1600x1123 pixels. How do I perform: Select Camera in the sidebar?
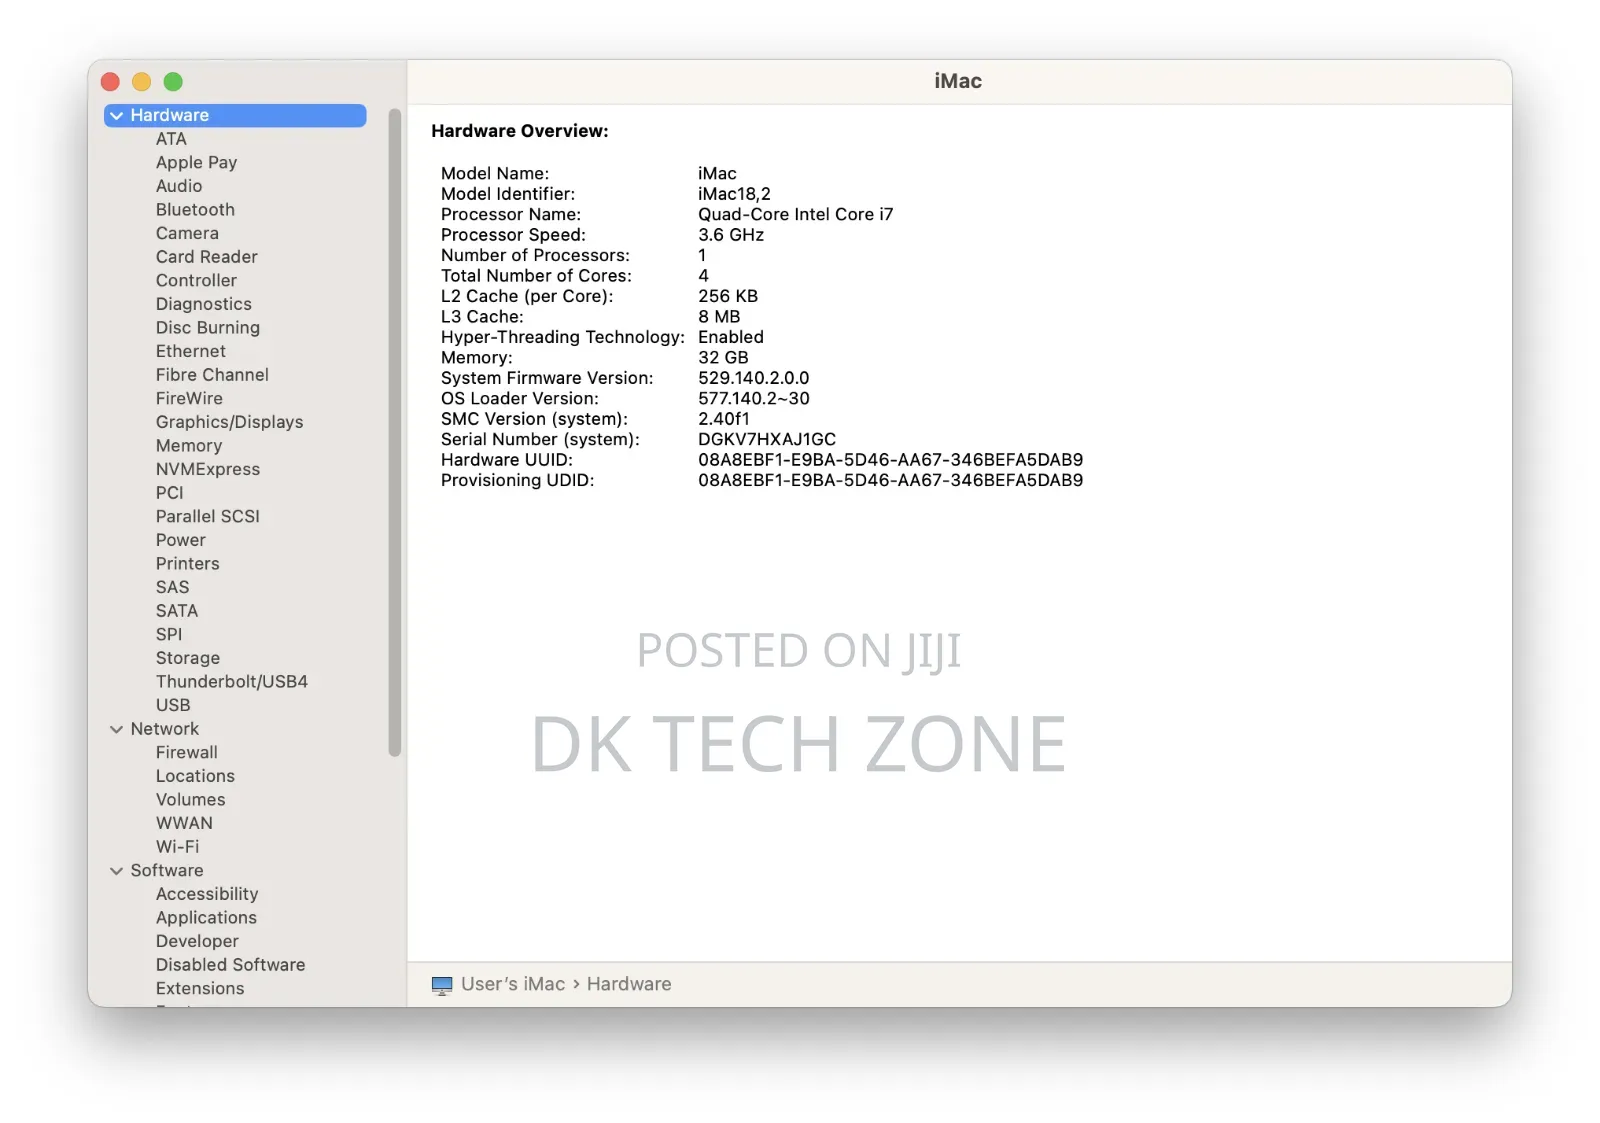click(187, 233)
